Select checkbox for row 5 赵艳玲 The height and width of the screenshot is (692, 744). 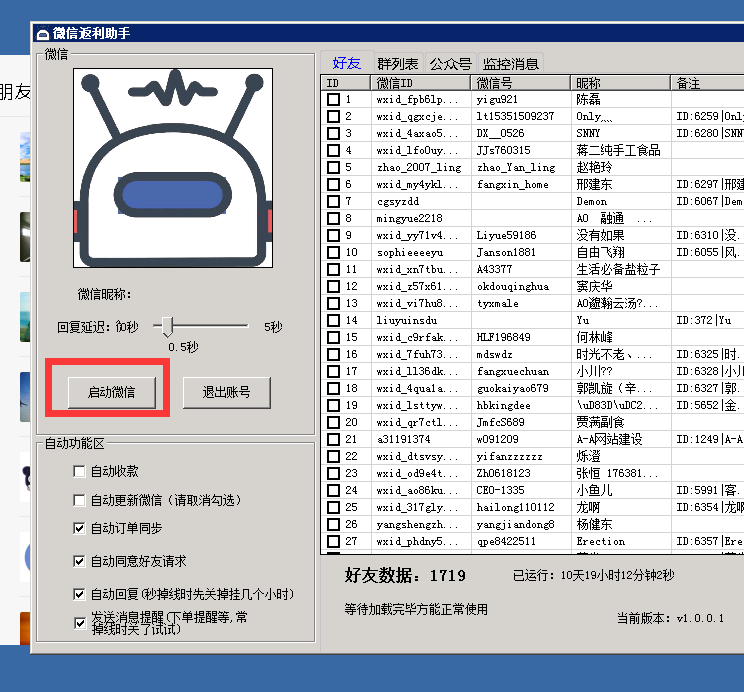pos(334,167)
